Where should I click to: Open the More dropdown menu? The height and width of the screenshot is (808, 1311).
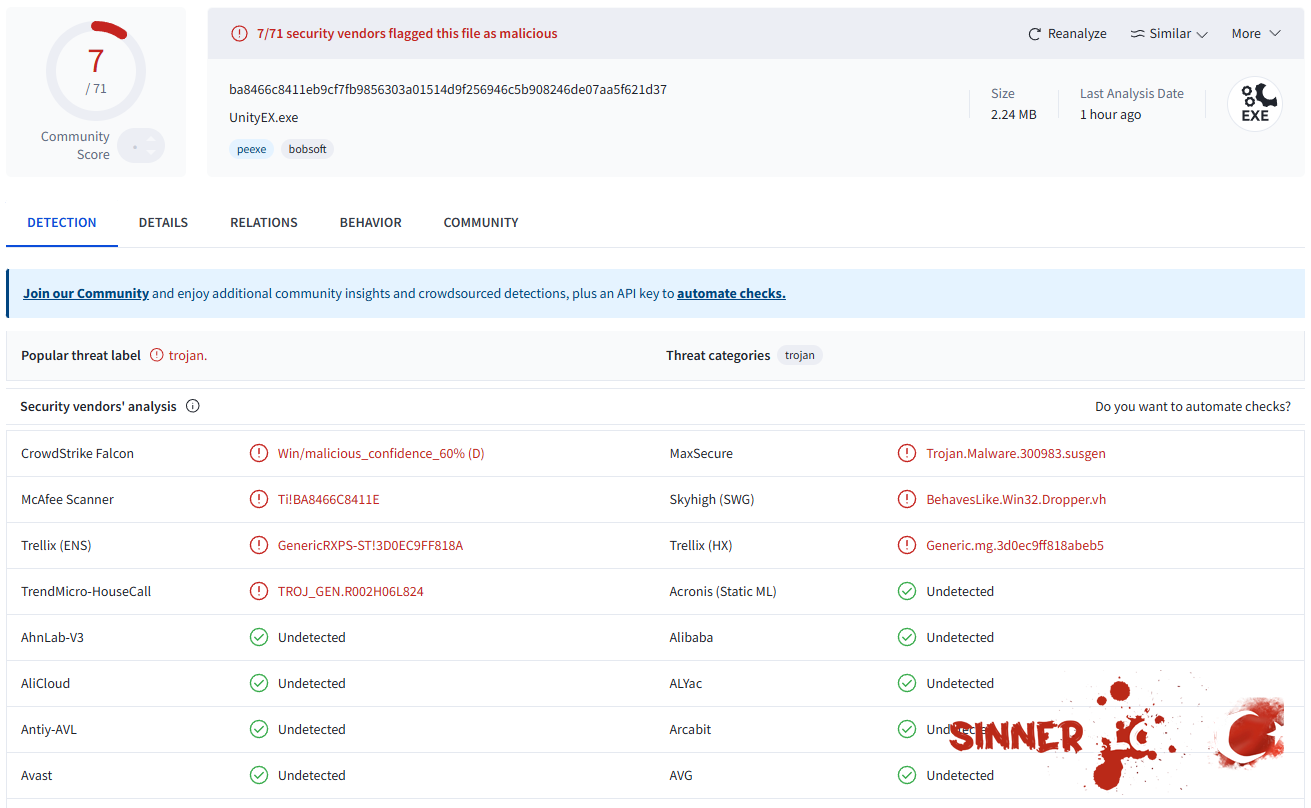pos(1255,34)
